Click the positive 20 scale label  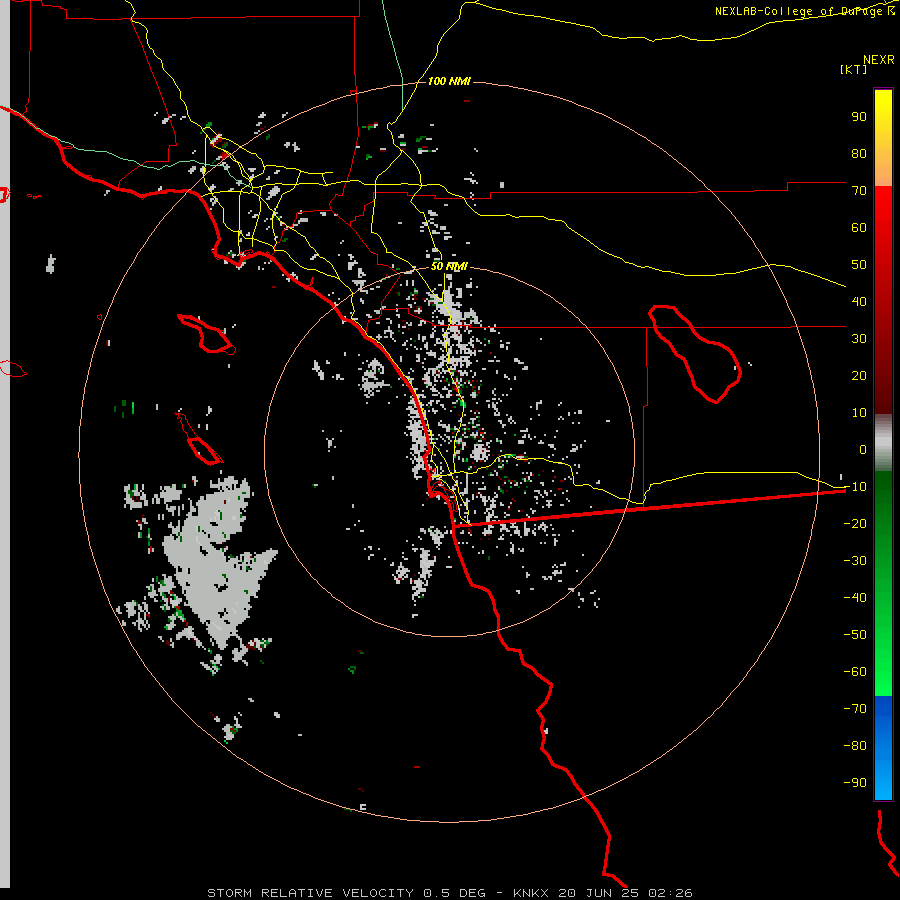coord(859,375)
